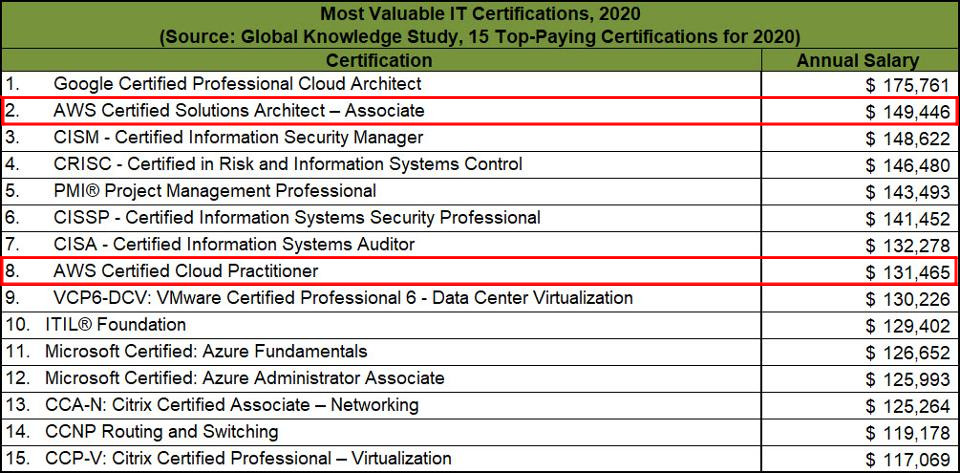Click salary value $ 146,480
960x473 pixels.
[907, 166]
